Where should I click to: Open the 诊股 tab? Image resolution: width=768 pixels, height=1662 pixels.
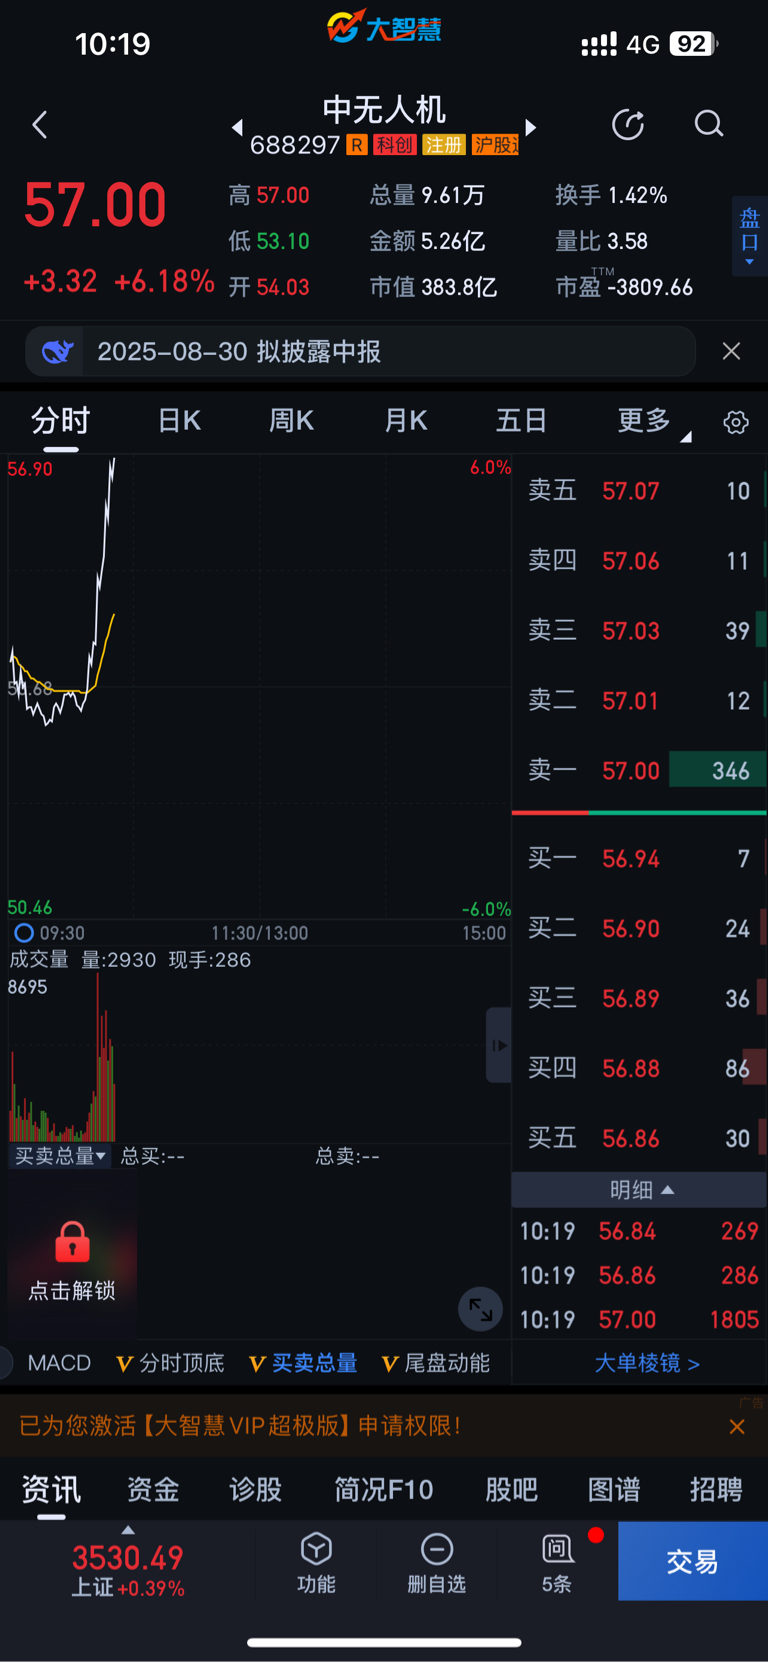pos(256,1489)
